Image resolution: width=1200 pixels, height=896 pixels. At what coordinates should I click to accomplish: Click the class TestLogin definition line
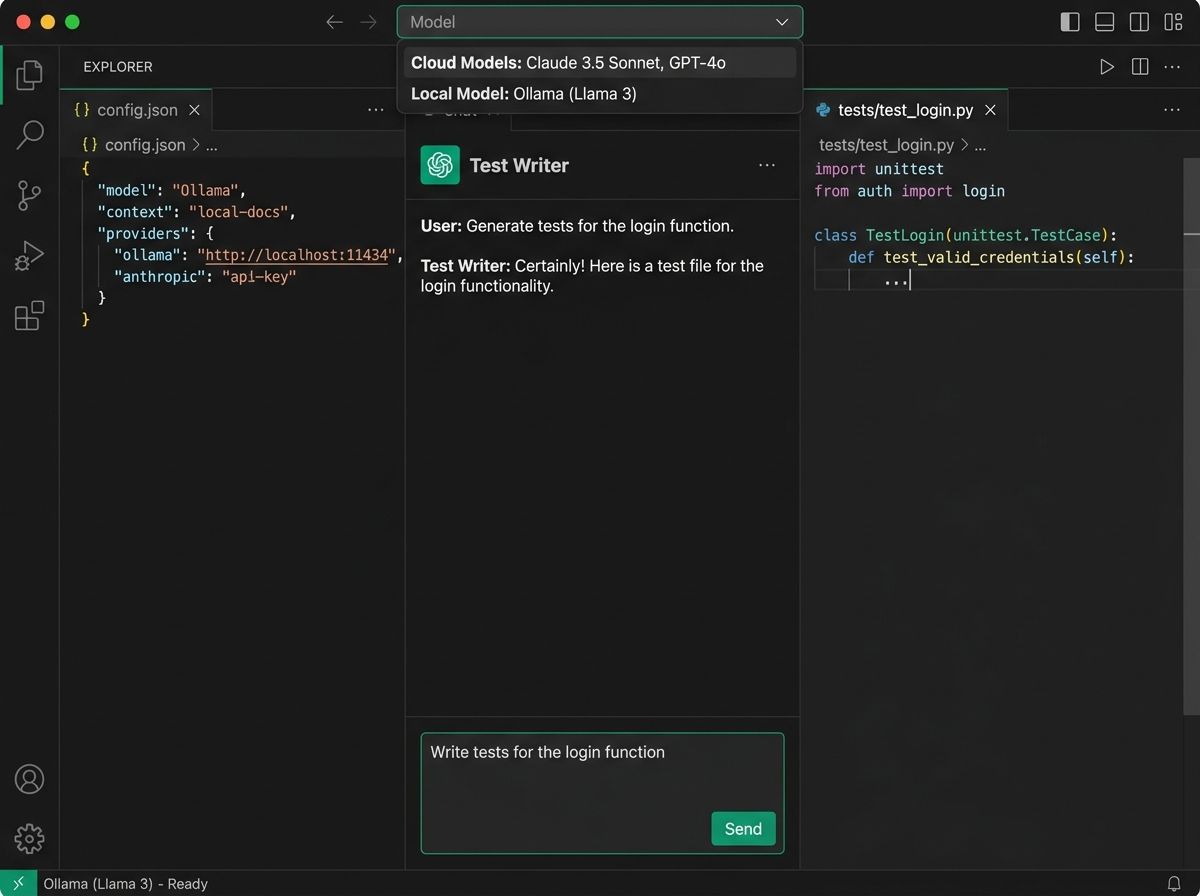coord(965,235)
